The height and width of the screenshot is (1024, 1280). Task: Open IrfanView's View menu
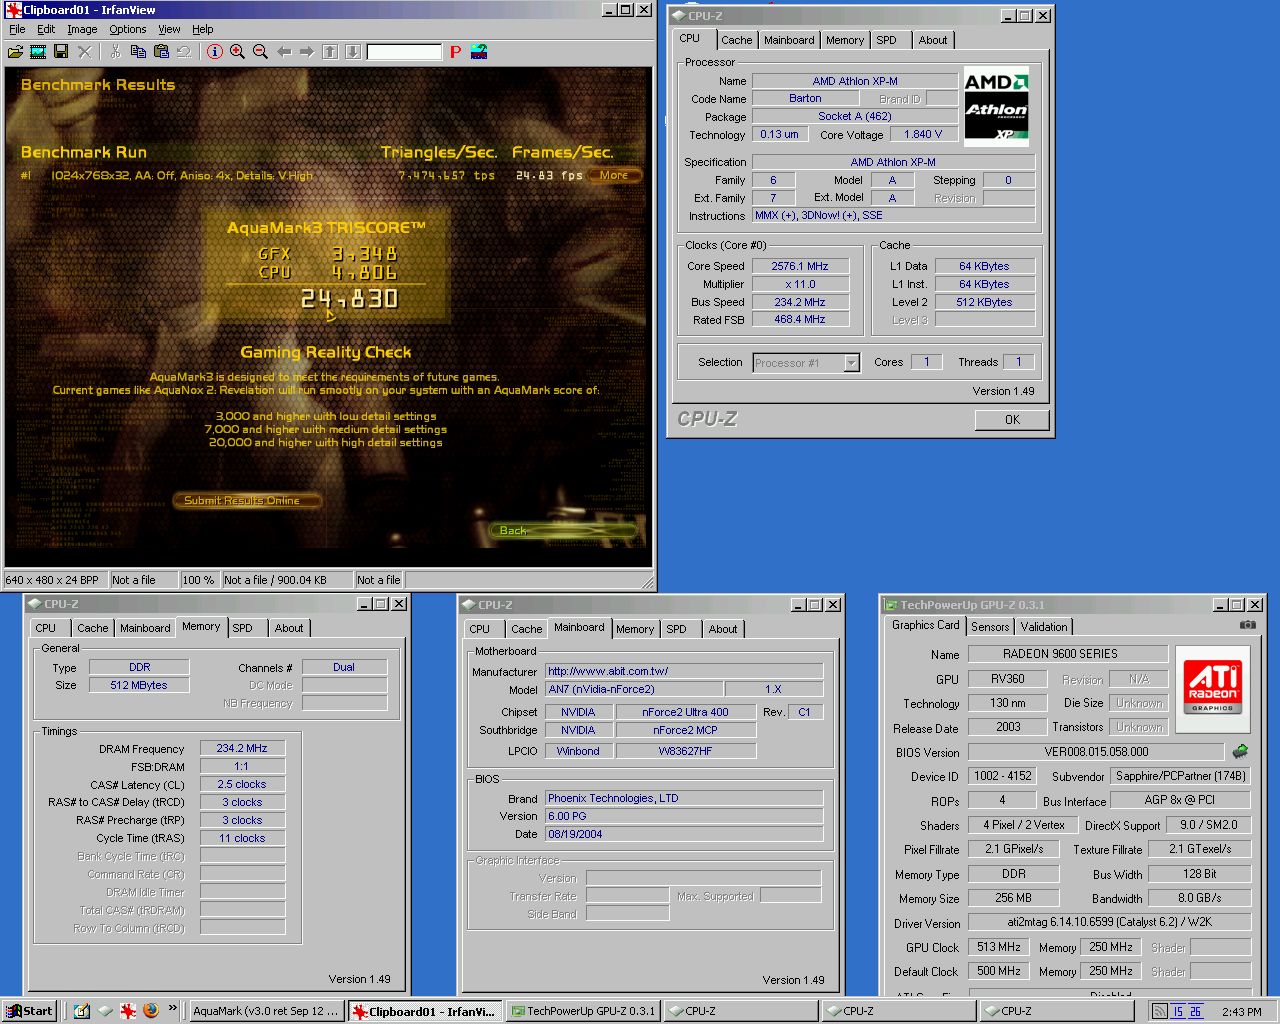(x=169, y=29)
